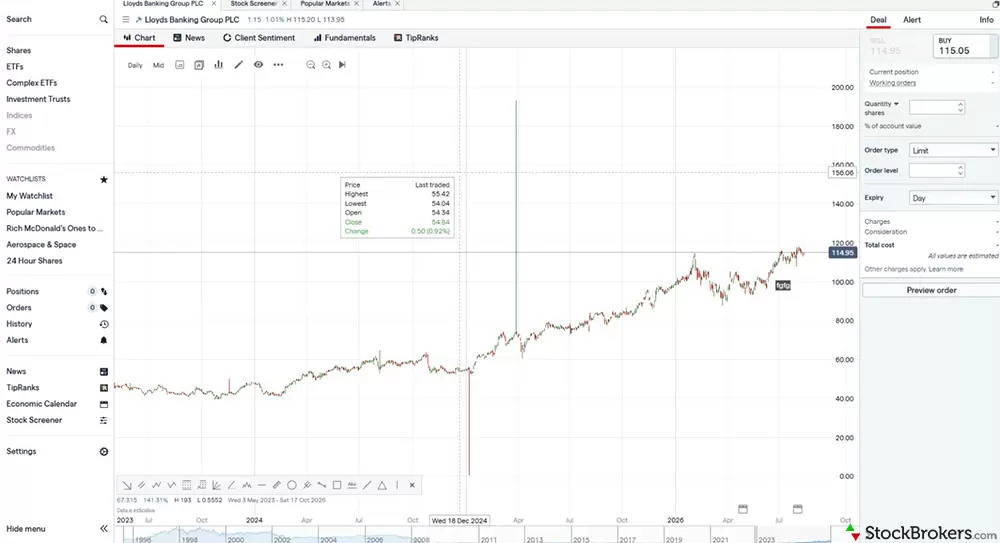Open Settings via the gear icon
The width and height of the screenshot is (1000, 543).
click(x=103, y=452)
